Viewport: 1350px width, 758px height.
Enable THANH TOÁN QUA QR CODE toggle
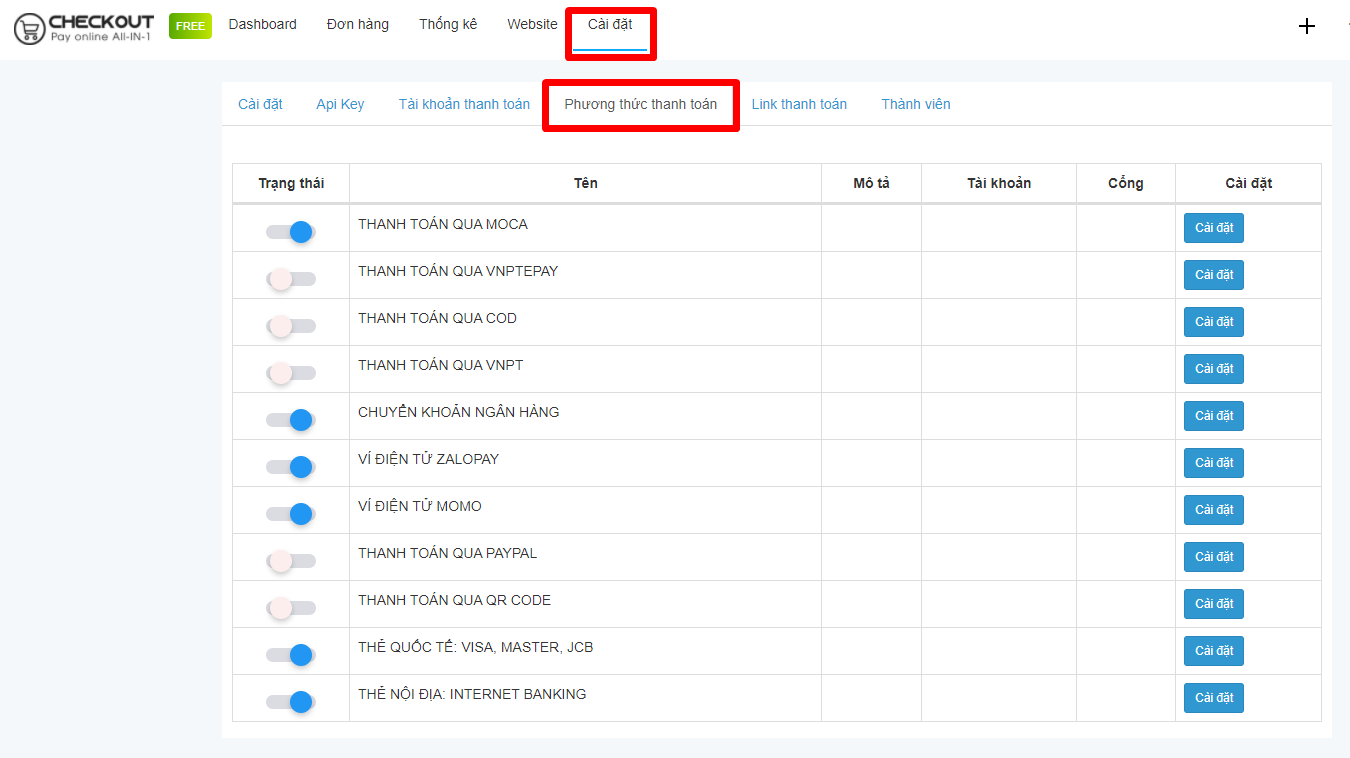290,608
